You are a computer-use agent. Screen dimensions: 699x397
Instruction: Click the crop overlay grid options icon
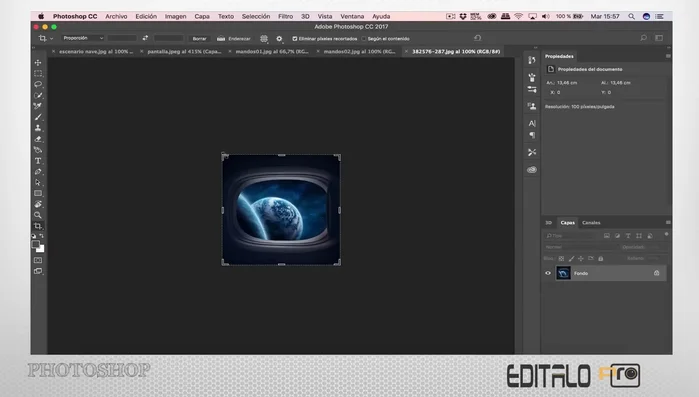pos(264,39)
